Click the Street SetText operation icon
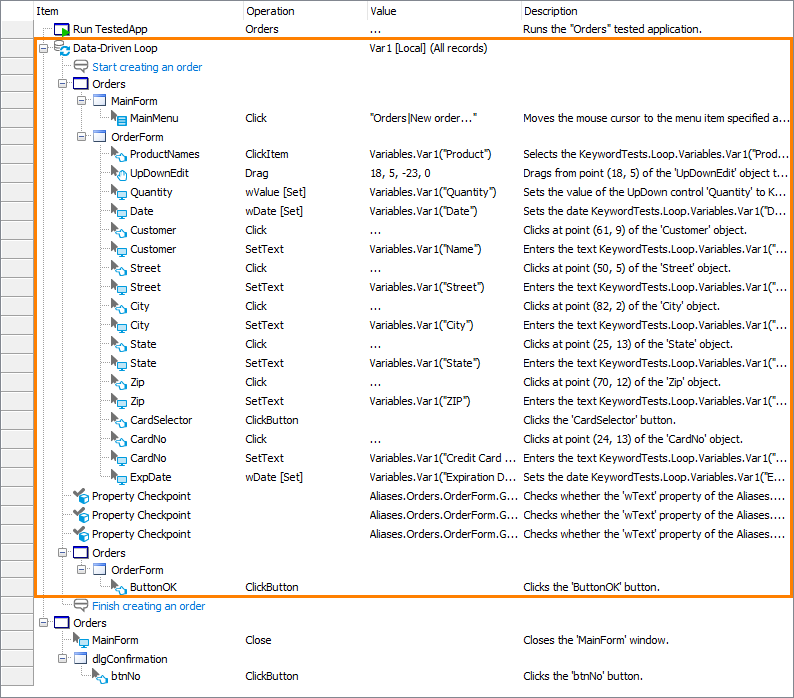Screen dimensions: 794x698 tap(119, 287)
